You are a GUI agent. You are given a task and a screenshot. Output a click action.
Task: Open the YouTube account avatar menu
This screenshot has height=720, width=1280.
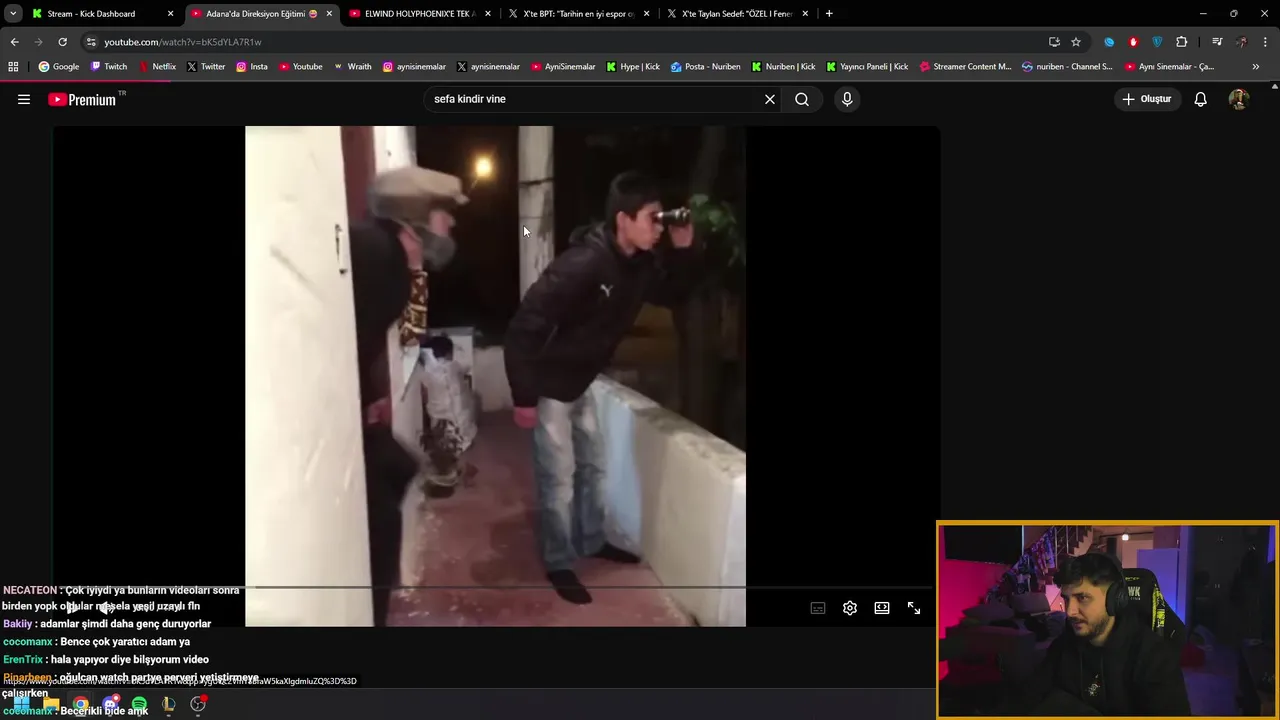[1239, 99]
